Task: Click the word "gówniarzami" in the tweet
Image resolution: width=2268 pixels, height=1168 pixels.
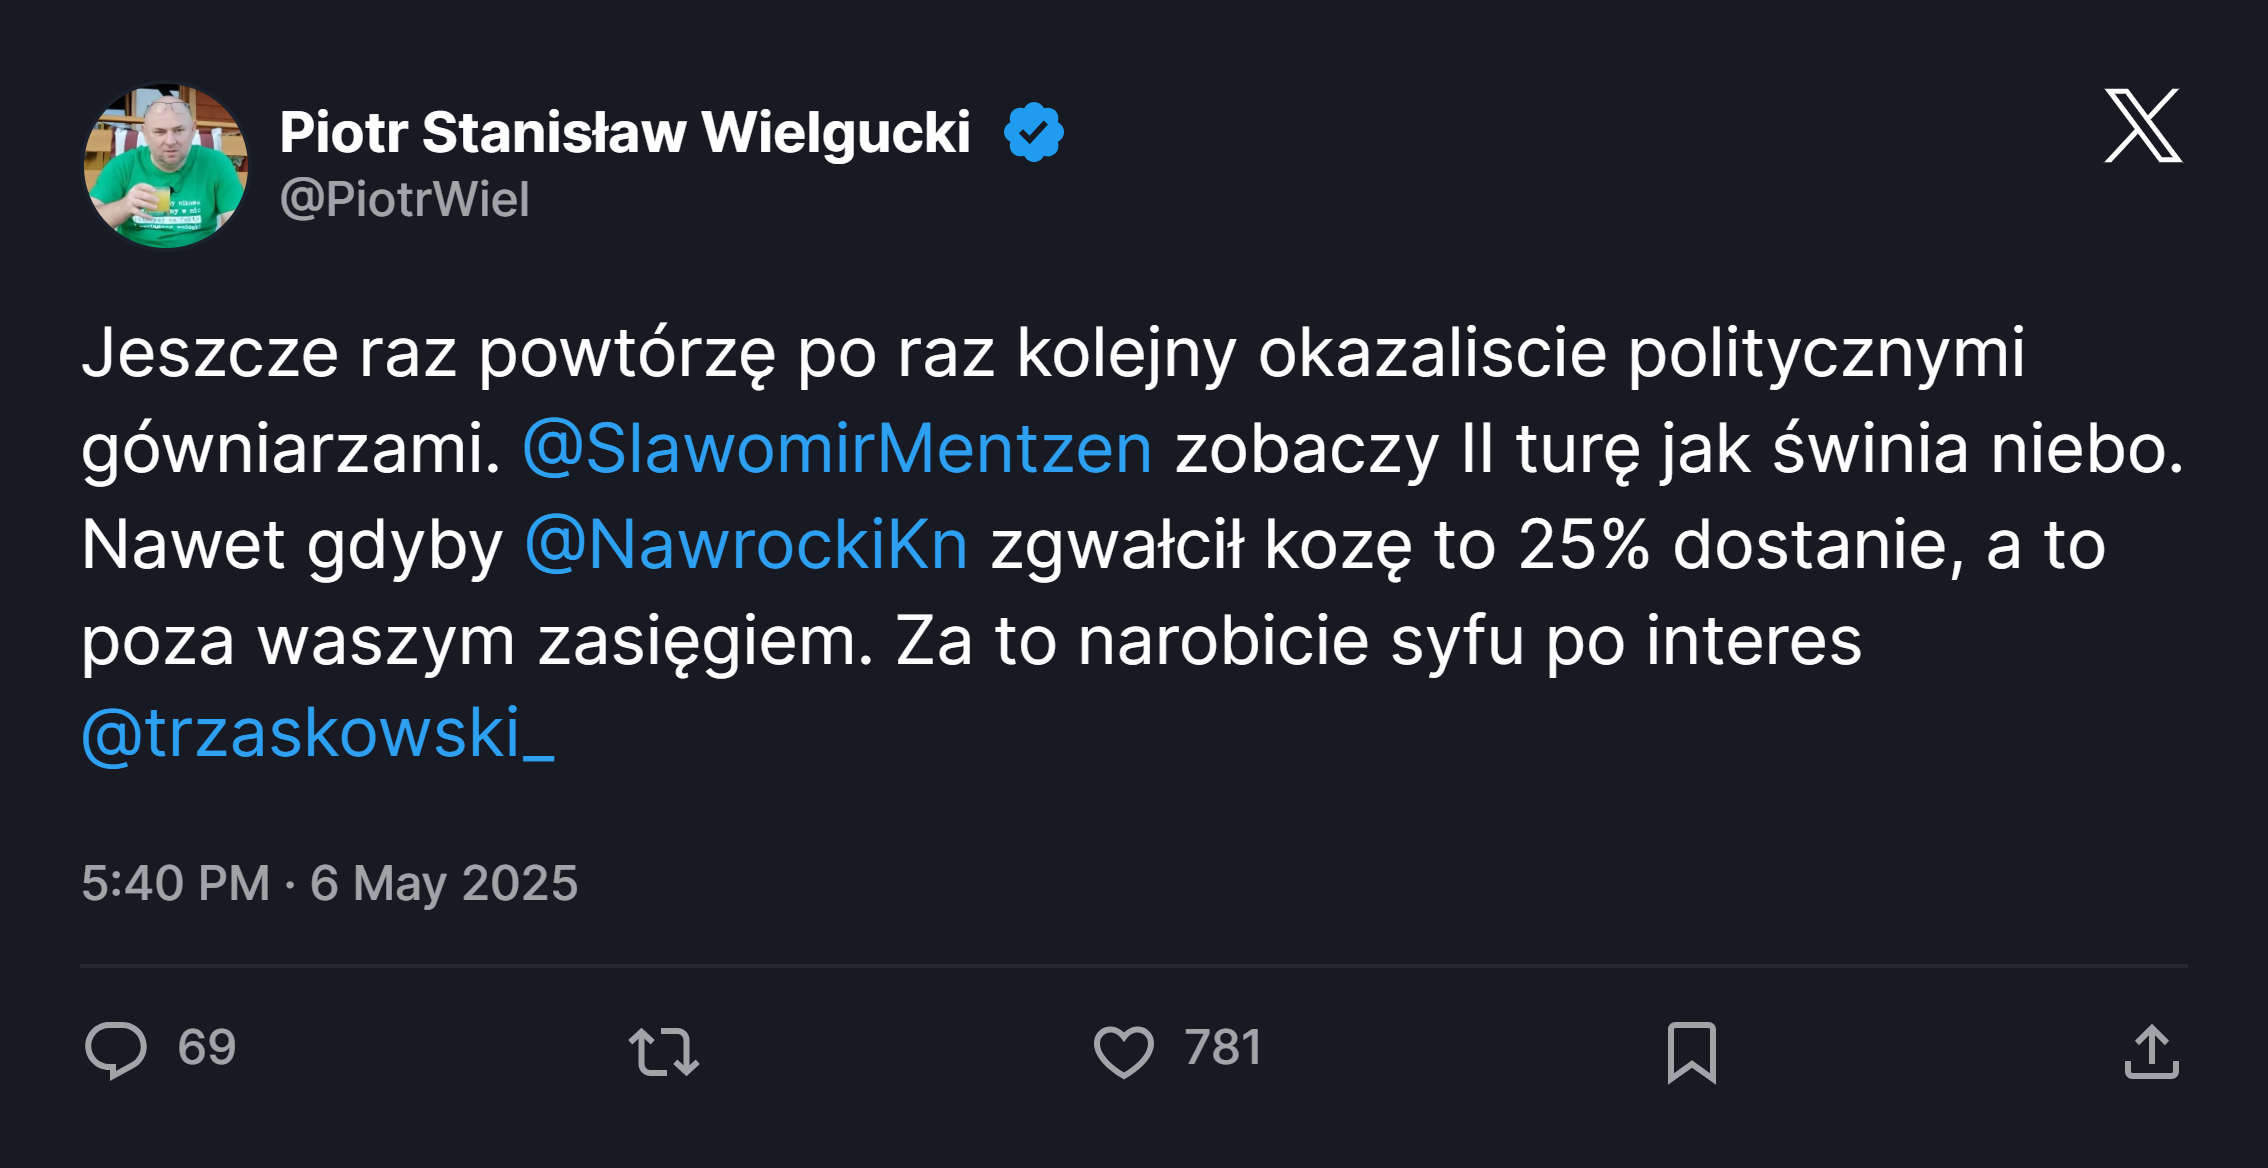Action: pyautogui.click(x=290, y=449)
